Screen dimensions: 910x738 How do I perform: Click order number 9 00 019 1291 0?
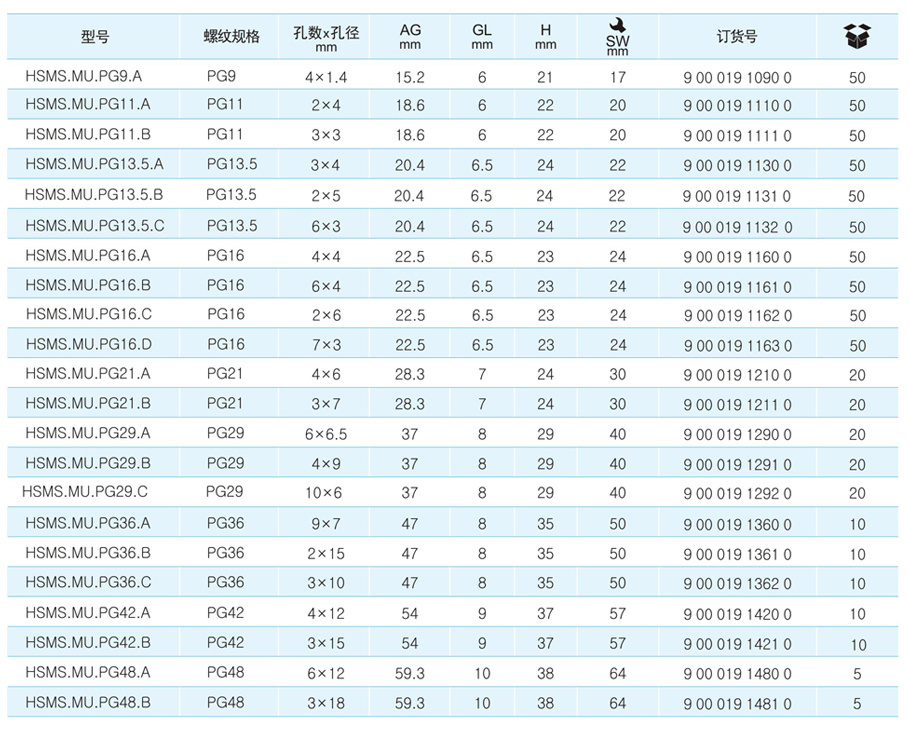(737, 464)
